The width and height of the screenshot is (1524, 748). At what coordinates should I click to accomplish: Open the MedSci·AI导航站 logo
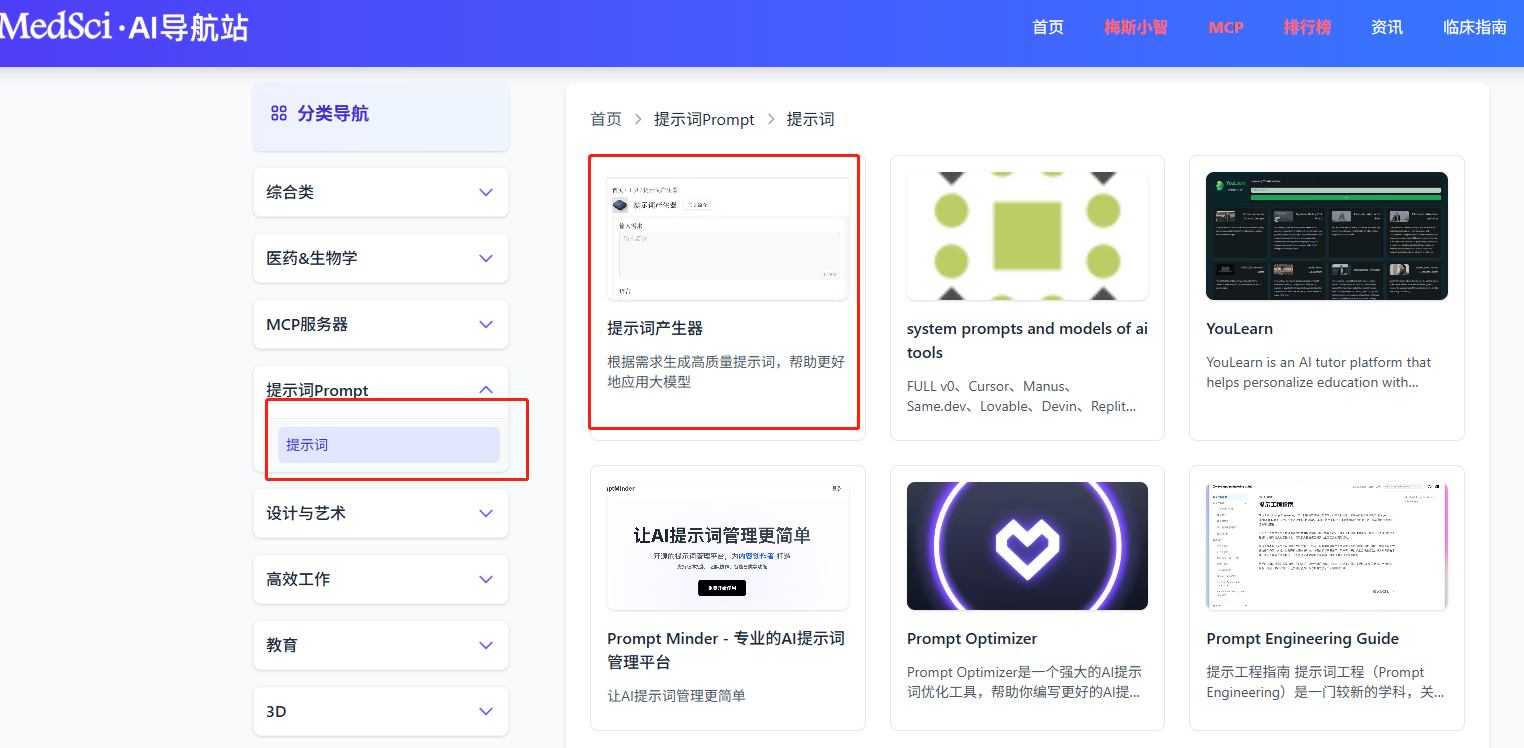[x=124, y=27]
